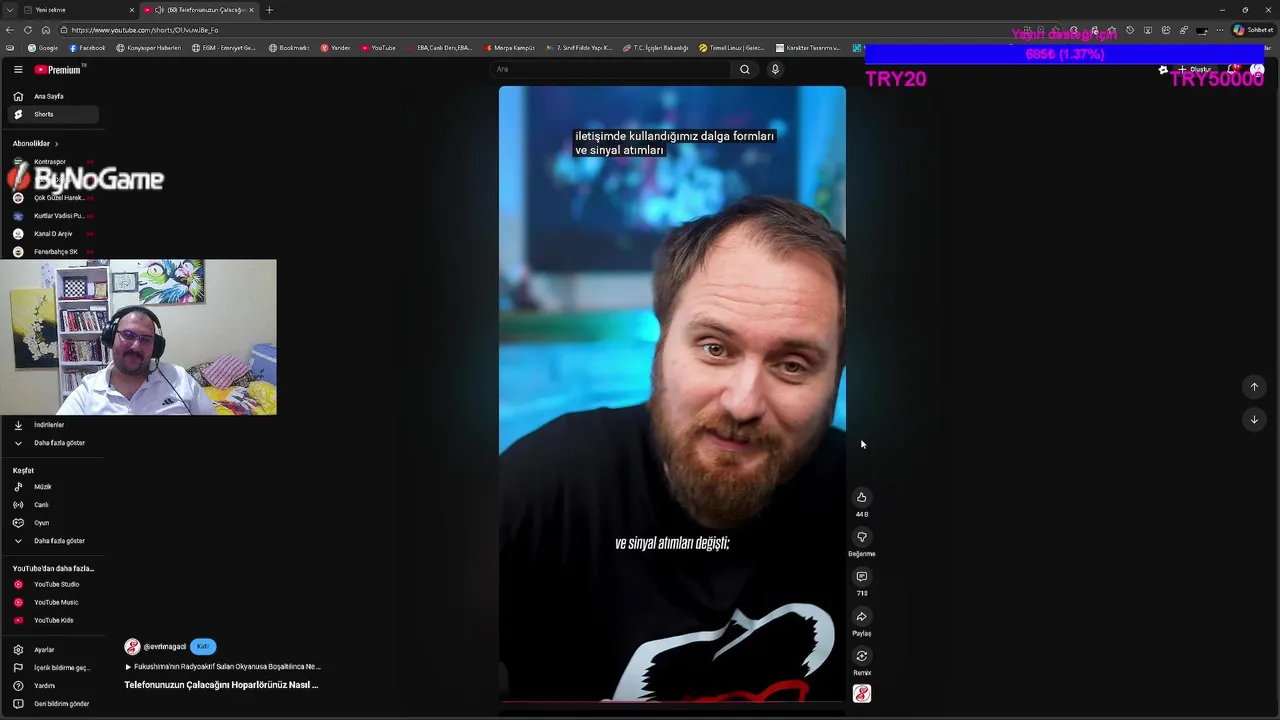Screen dimensions: 1280x720
Task: Open the Google bookmark
Action: click(x=43, y=48)
